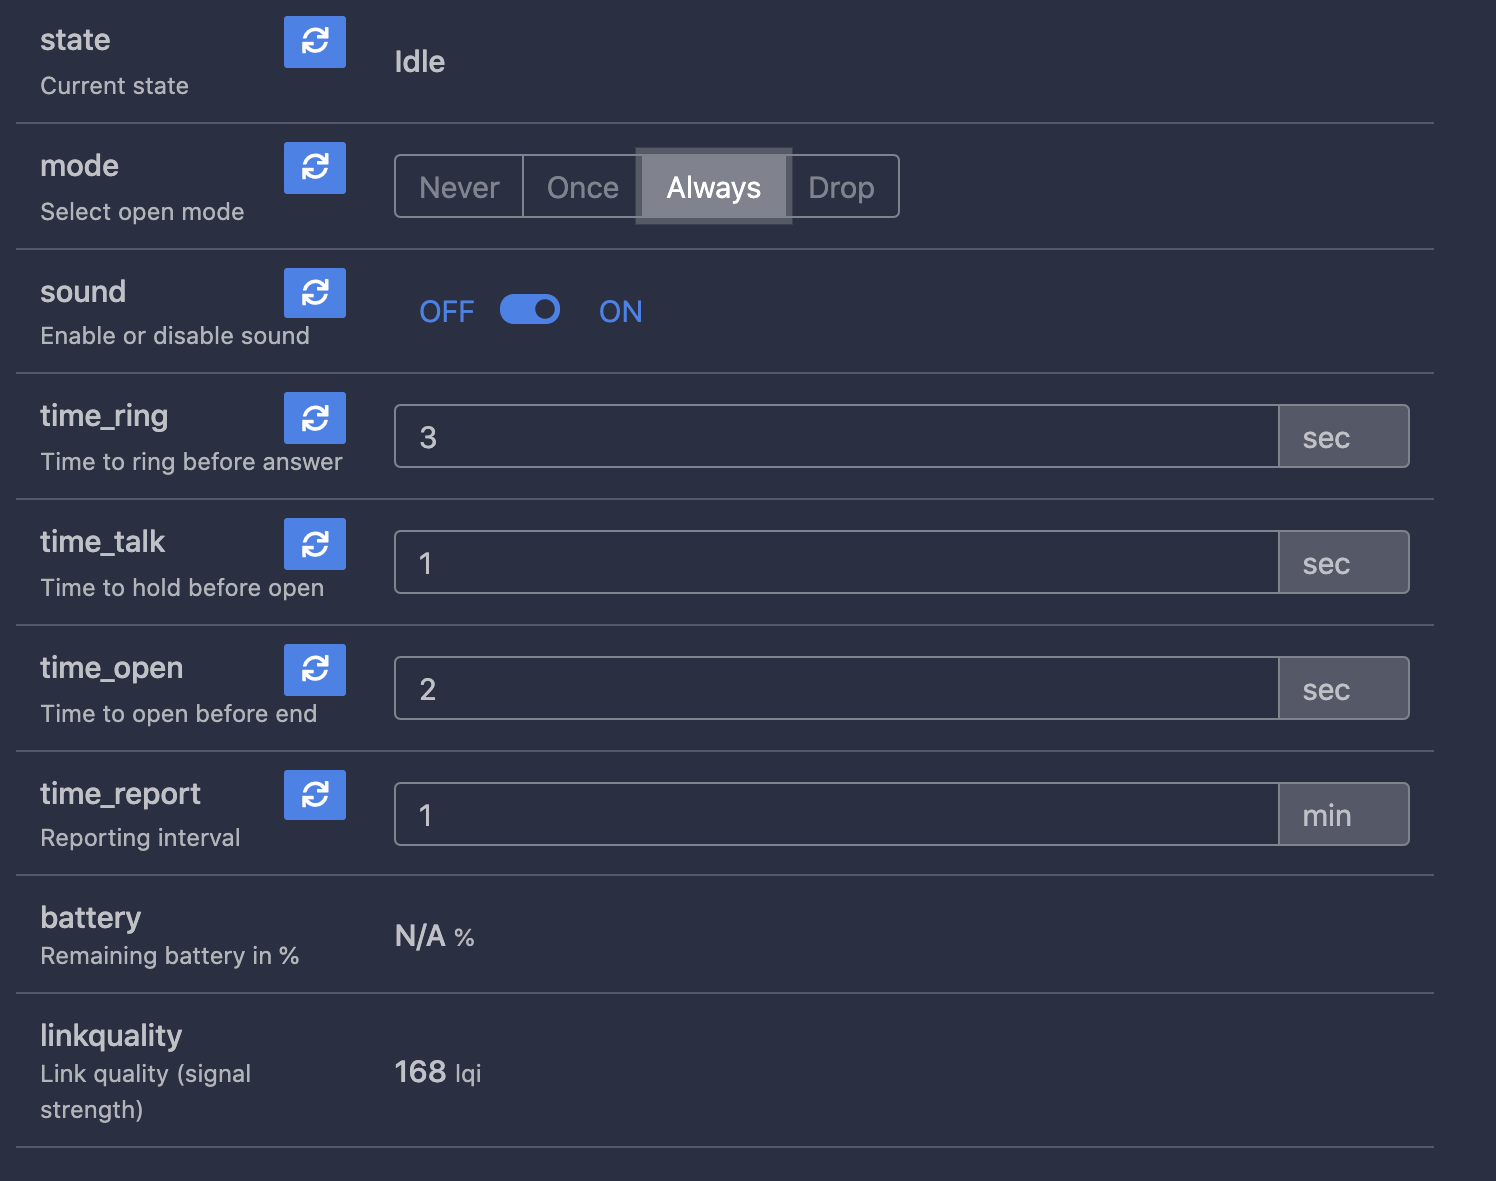Set open mode to Never
Image resolution: width=1496 pixels, height=1181 pixels.
click(459, 187)
